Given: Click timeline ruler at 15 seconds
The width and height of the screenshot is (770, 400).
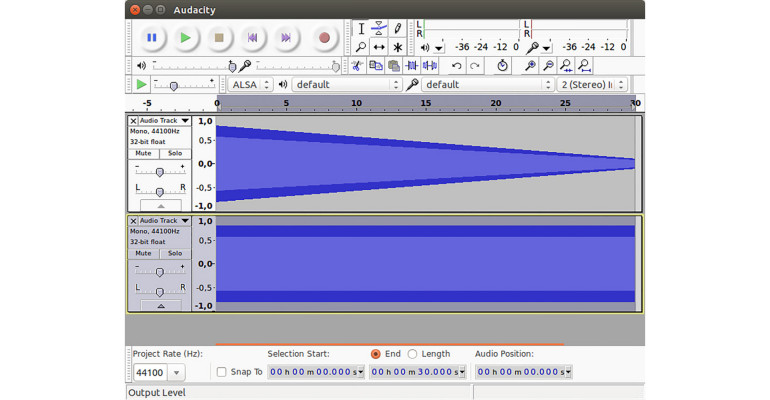Looking at the screenshot, I should tap(426, 104).
